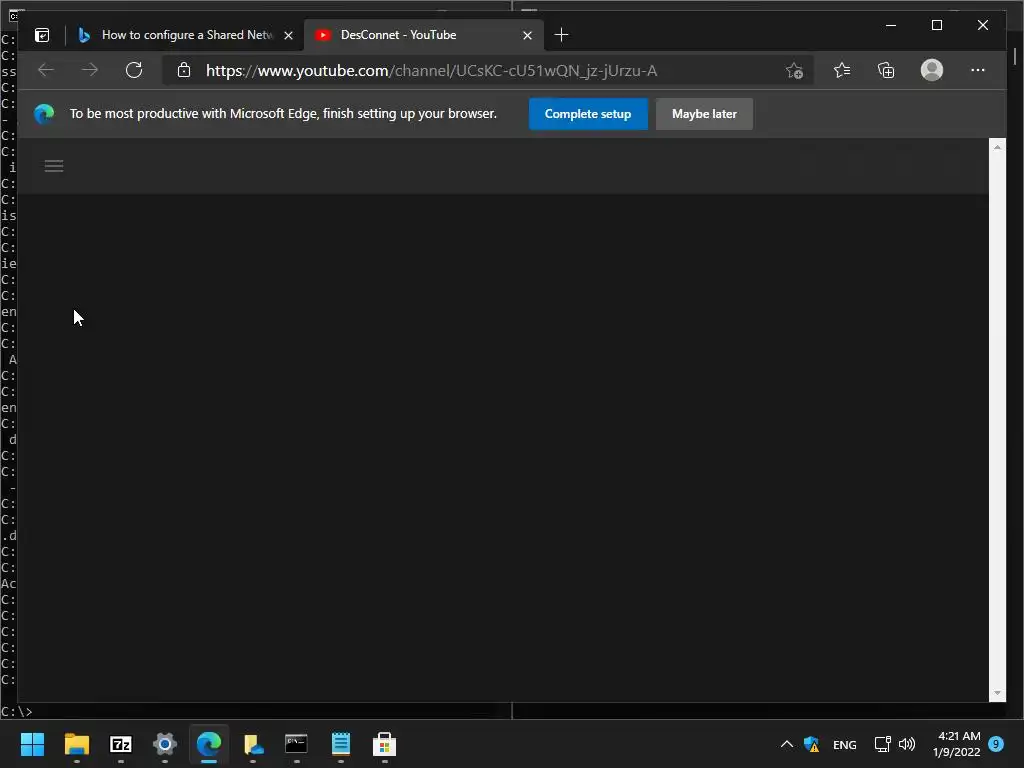The width and height of the screenshot is (1024, 768).
Task: Open the Favorites list icon
Action: coord(842,70)
